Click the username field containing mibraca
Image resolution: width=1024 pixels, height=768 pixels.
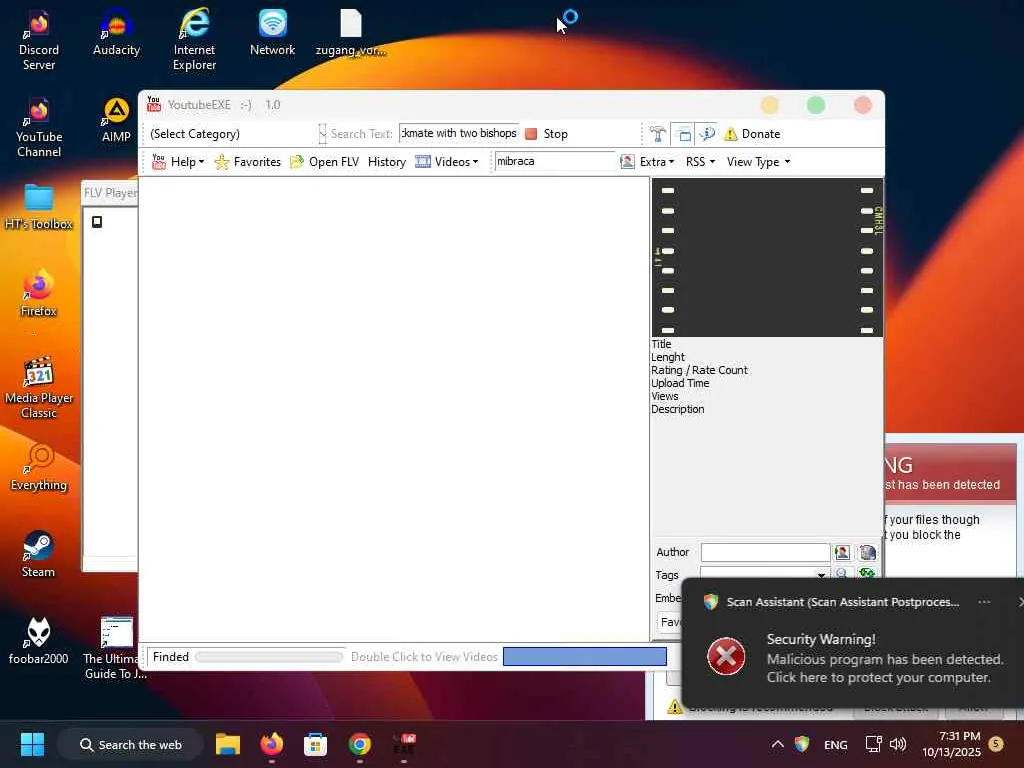point(554,161)
